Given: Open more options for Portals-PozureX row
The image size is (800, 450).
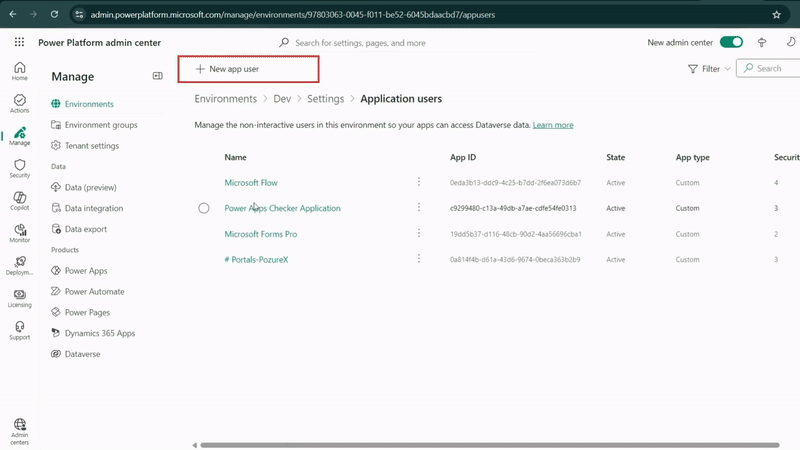Looking at the screenshot, I should (419, 259).
